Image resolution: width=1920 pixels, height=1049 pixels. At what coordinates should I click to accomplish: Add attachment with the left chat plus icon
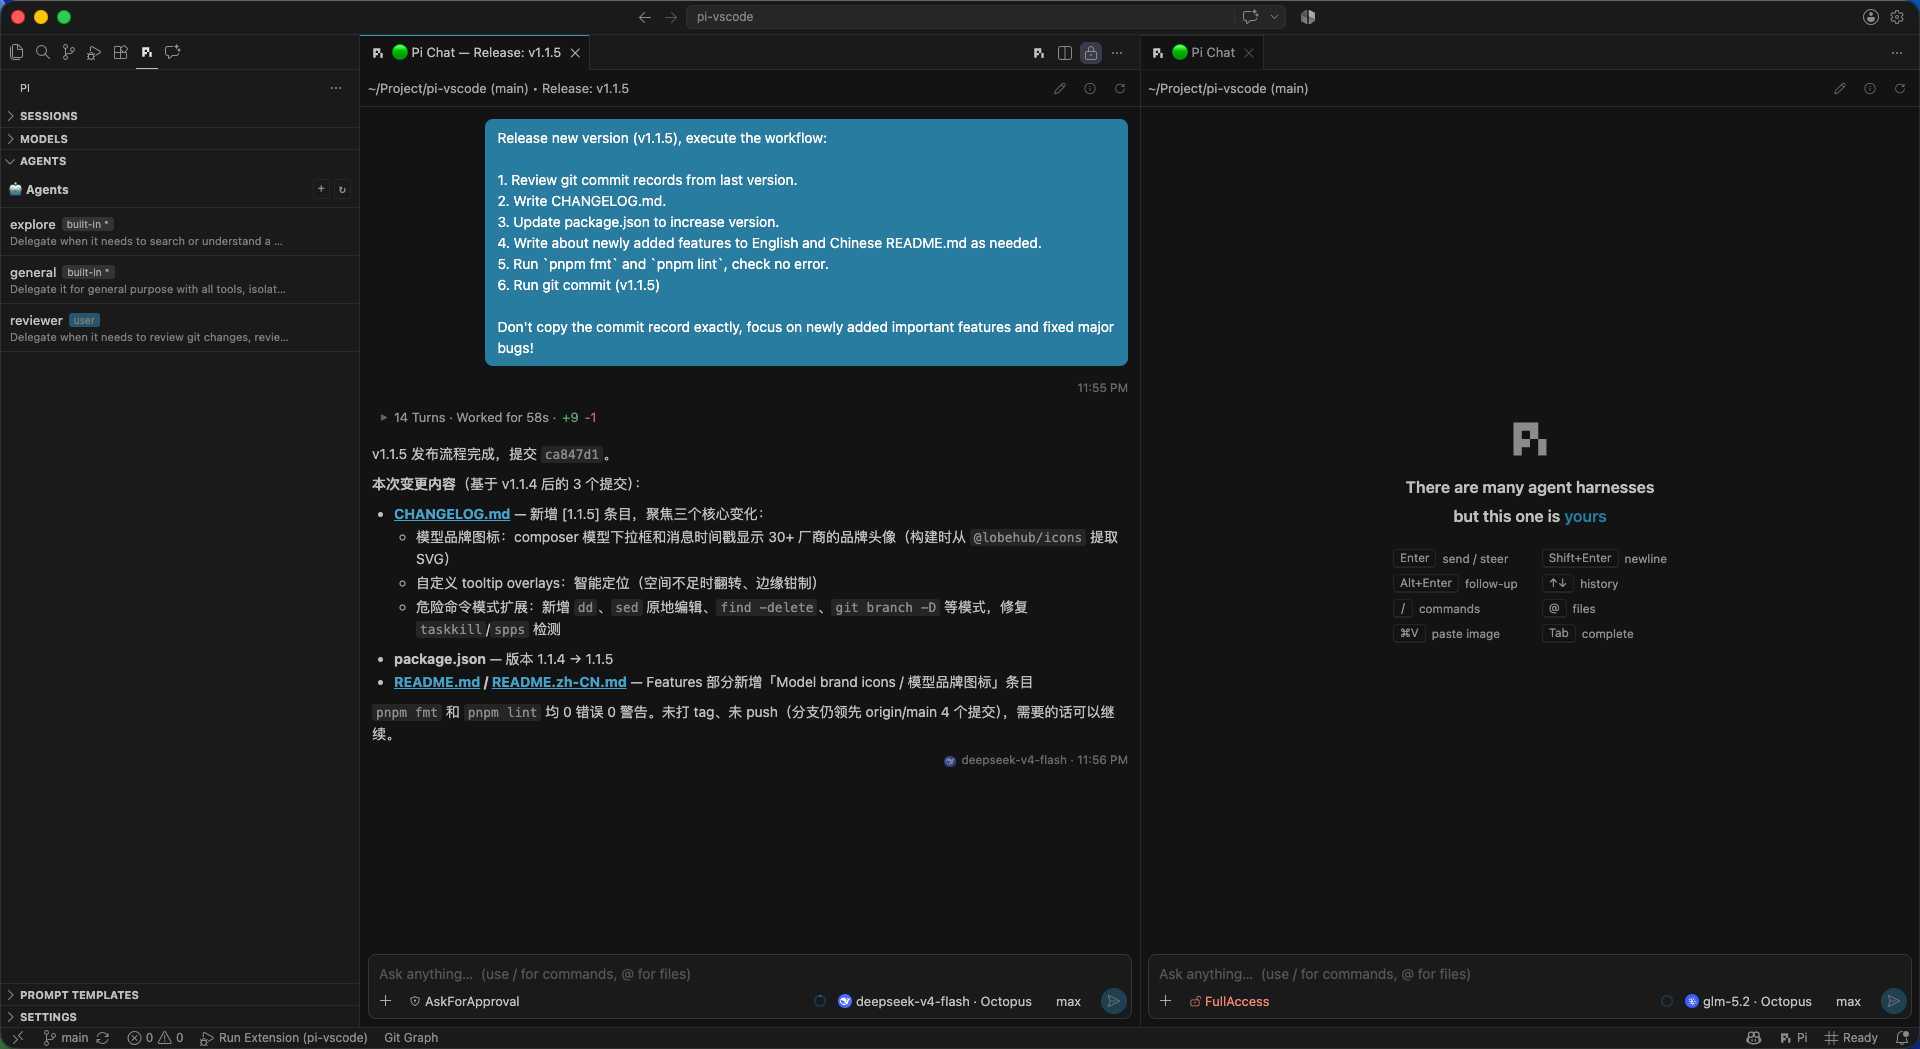pyautogui.click(x=386, y=1001)
